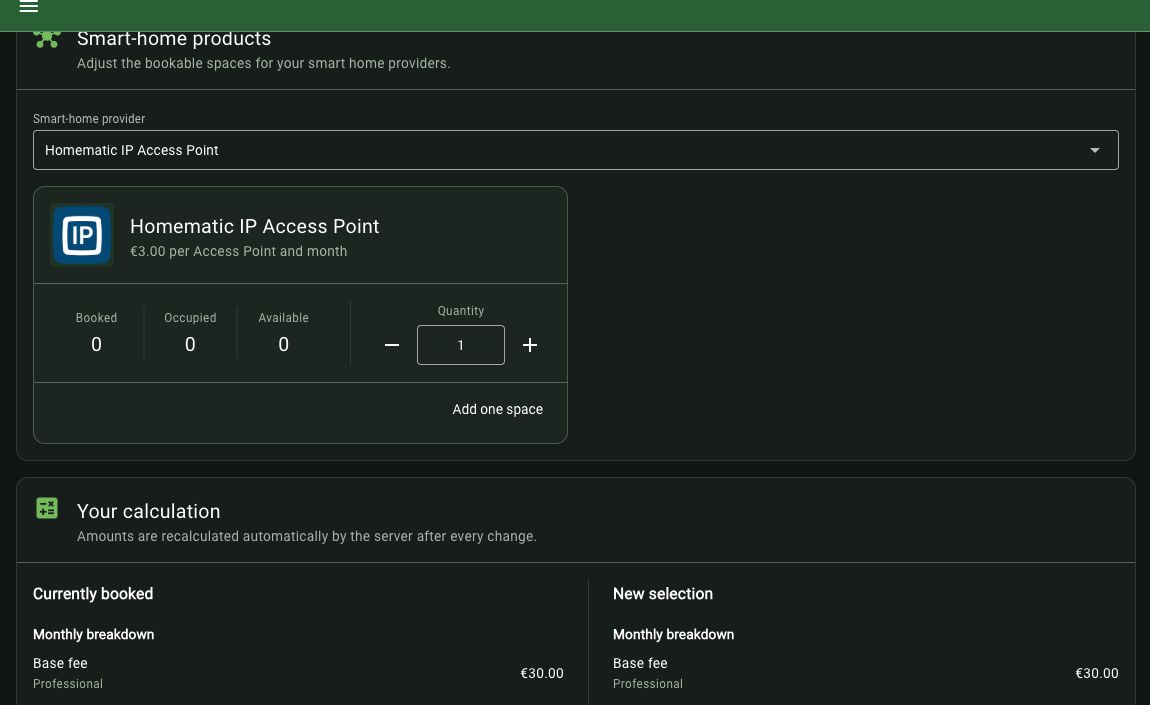Click the Base fee label under Currently booked
This screenshot has height=705, width=1150.
coord(60,663)
